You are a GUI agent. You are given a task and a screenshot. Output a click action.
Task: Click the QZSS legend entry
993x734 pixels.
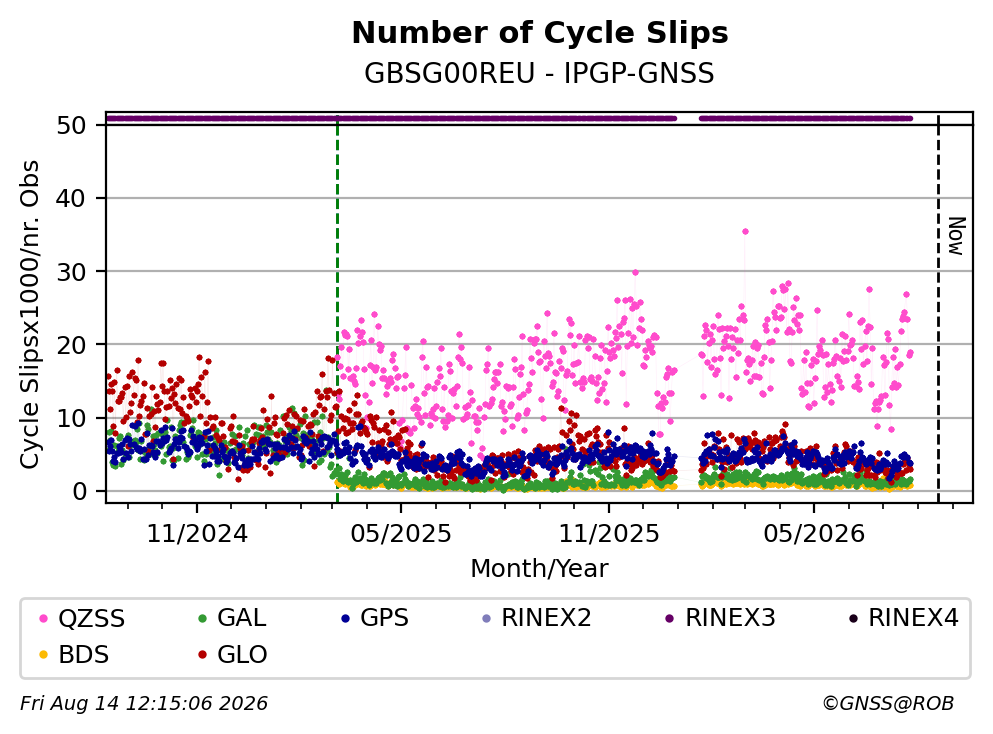pyautogui.click(x=82, y=618)
